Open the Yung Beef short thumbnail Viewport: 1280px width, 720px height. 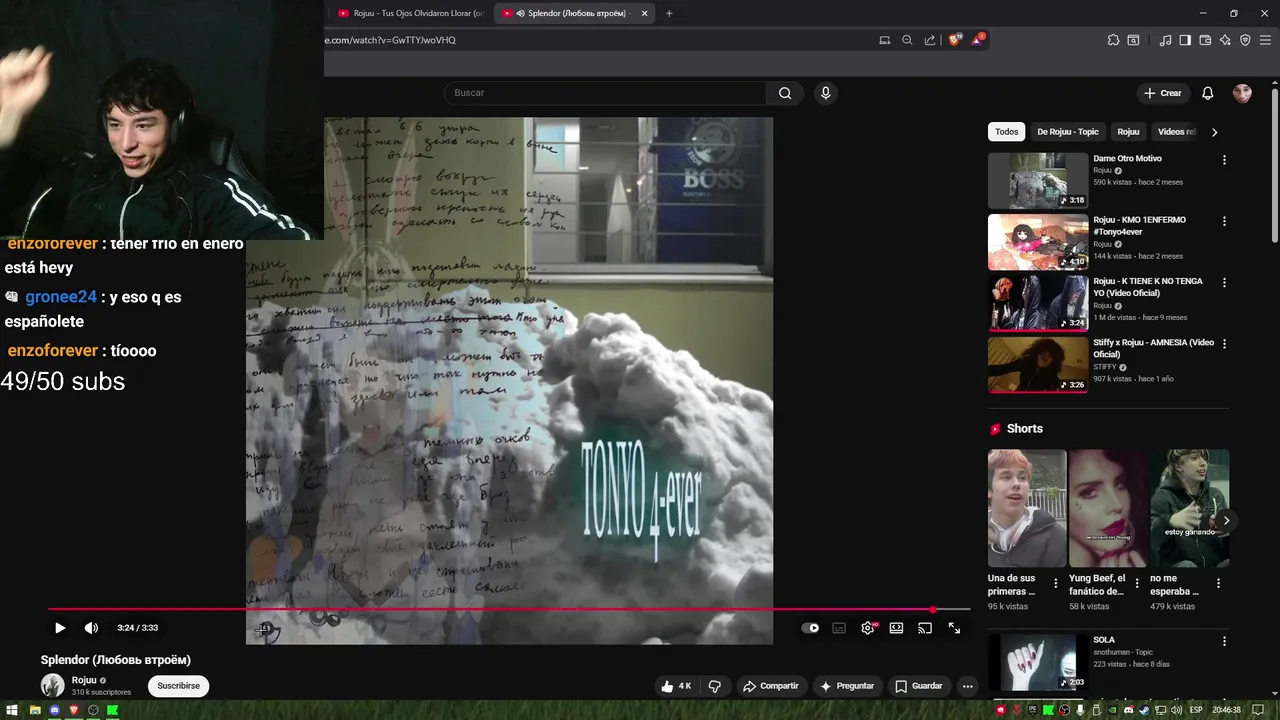[x=1108, y=508]
